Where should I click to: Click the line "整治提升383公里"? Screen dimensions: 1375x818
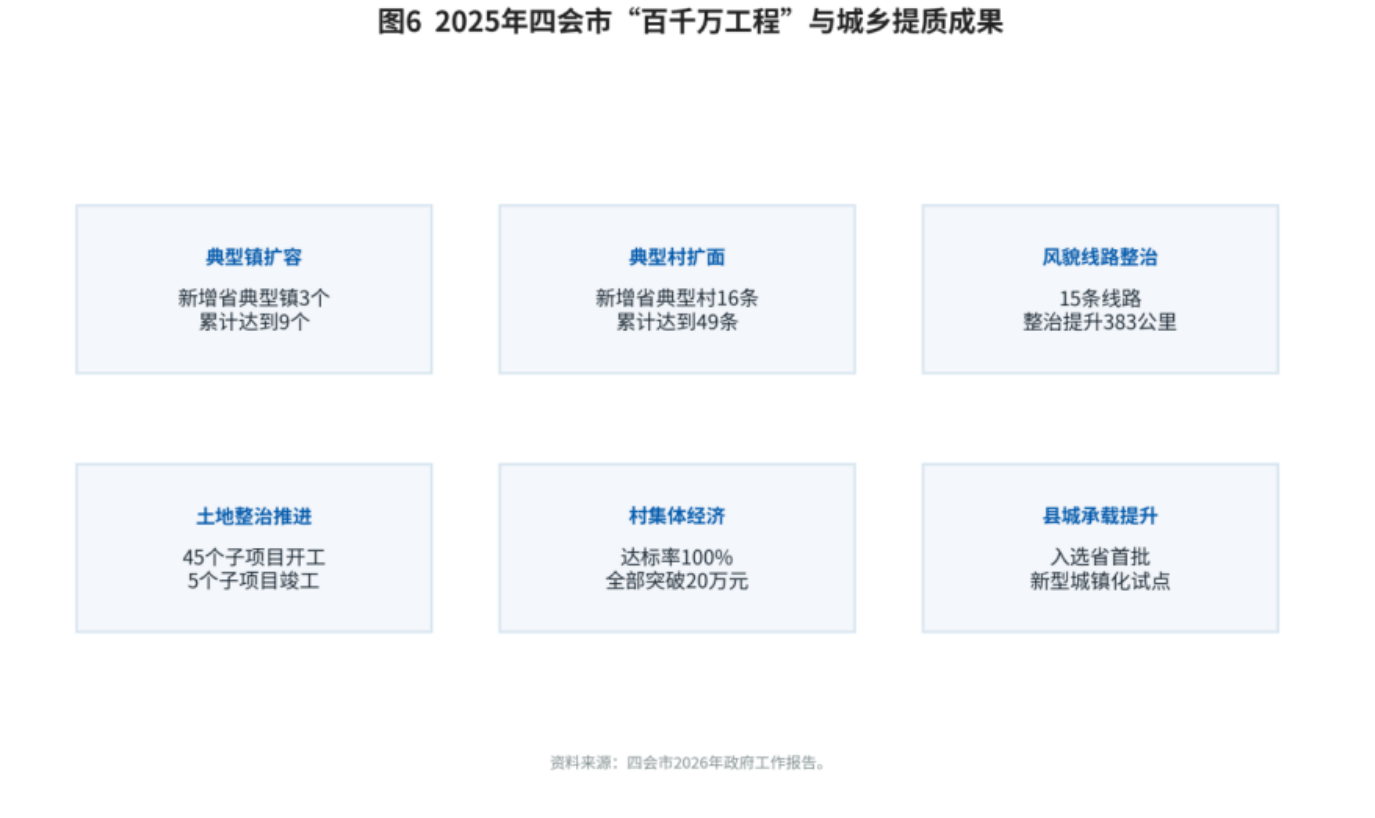[x=1100, y=322]
